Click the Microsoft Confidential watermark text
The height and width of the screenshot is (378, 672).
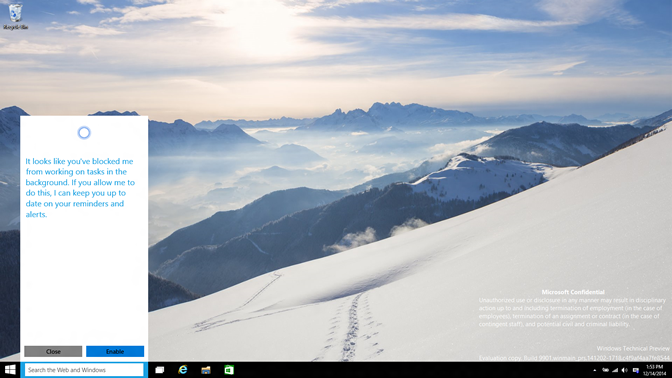tap(573, 292)
